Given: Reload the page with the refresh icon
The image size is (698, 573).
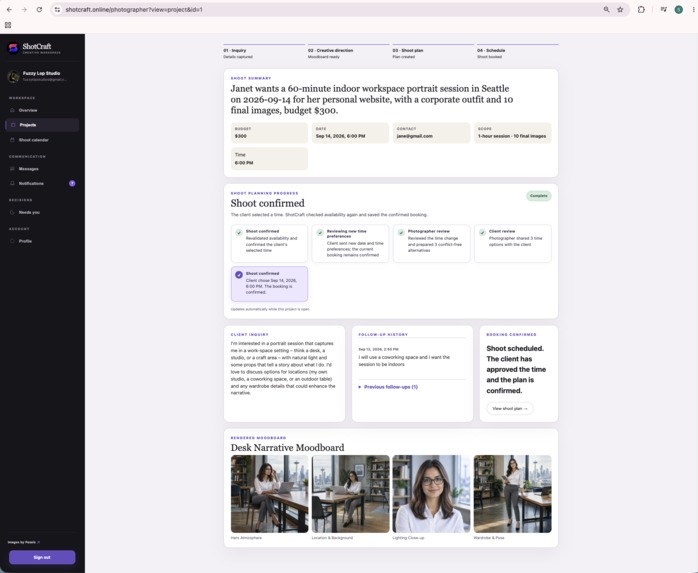Looking at the screenshot, I should tap(39, 9).
